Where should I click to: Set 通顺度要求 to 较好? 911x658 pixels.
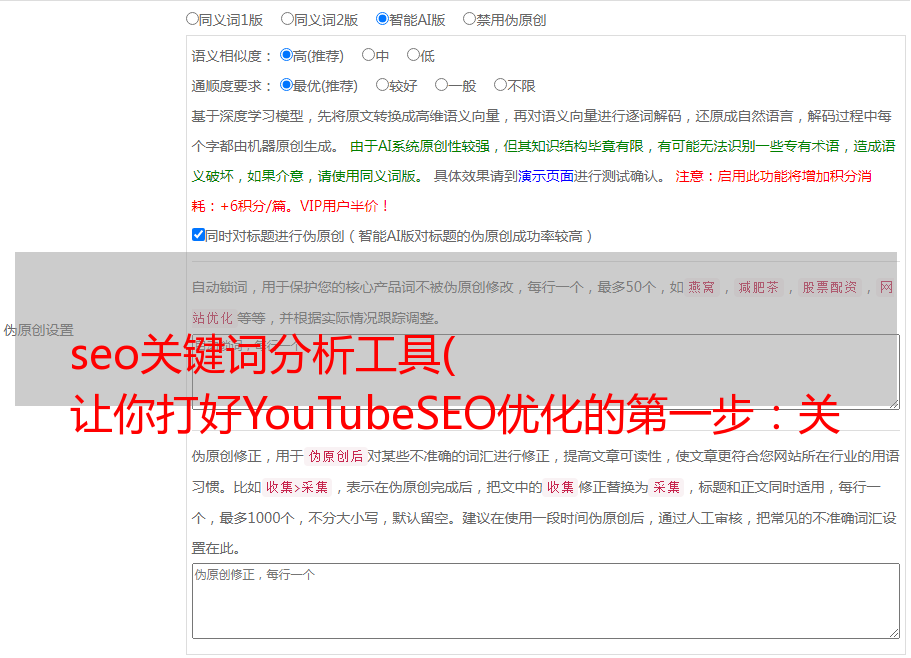click(382, 85)
